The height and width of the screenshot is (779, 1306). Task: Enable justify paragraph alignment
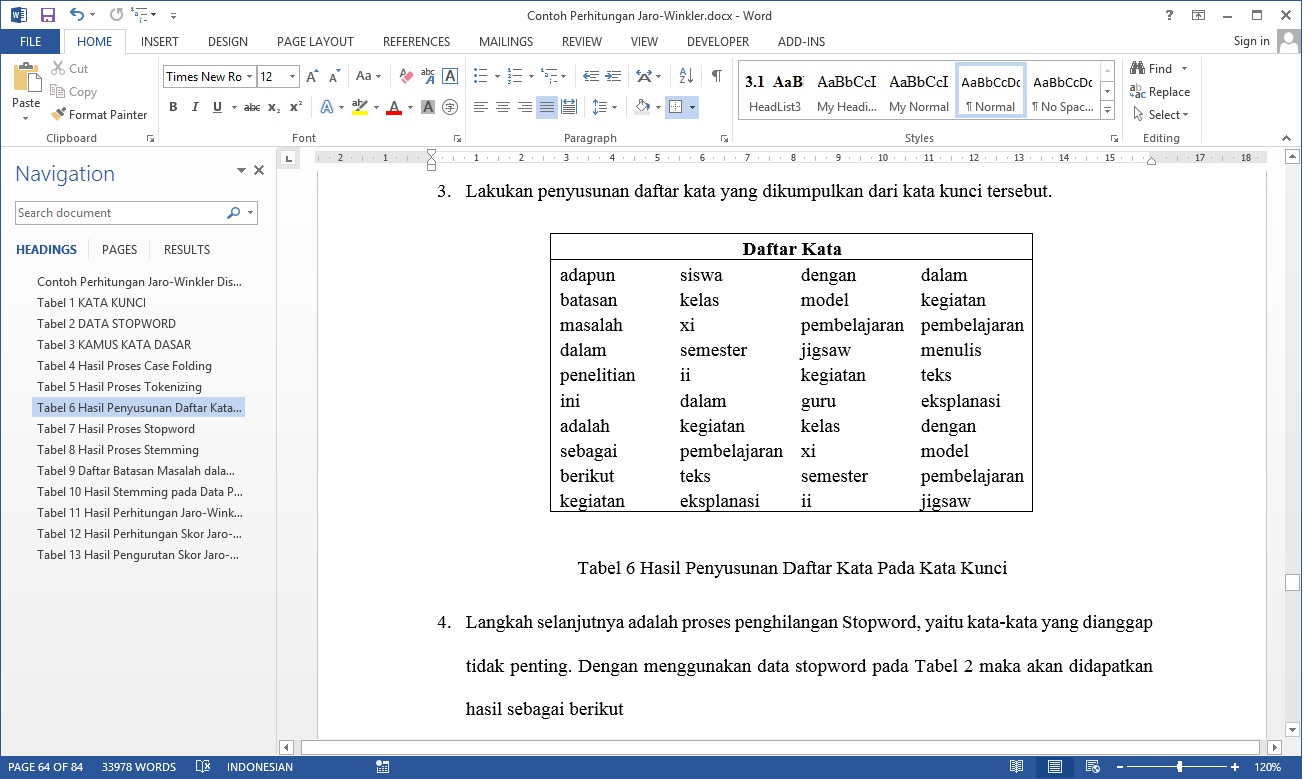546,107
